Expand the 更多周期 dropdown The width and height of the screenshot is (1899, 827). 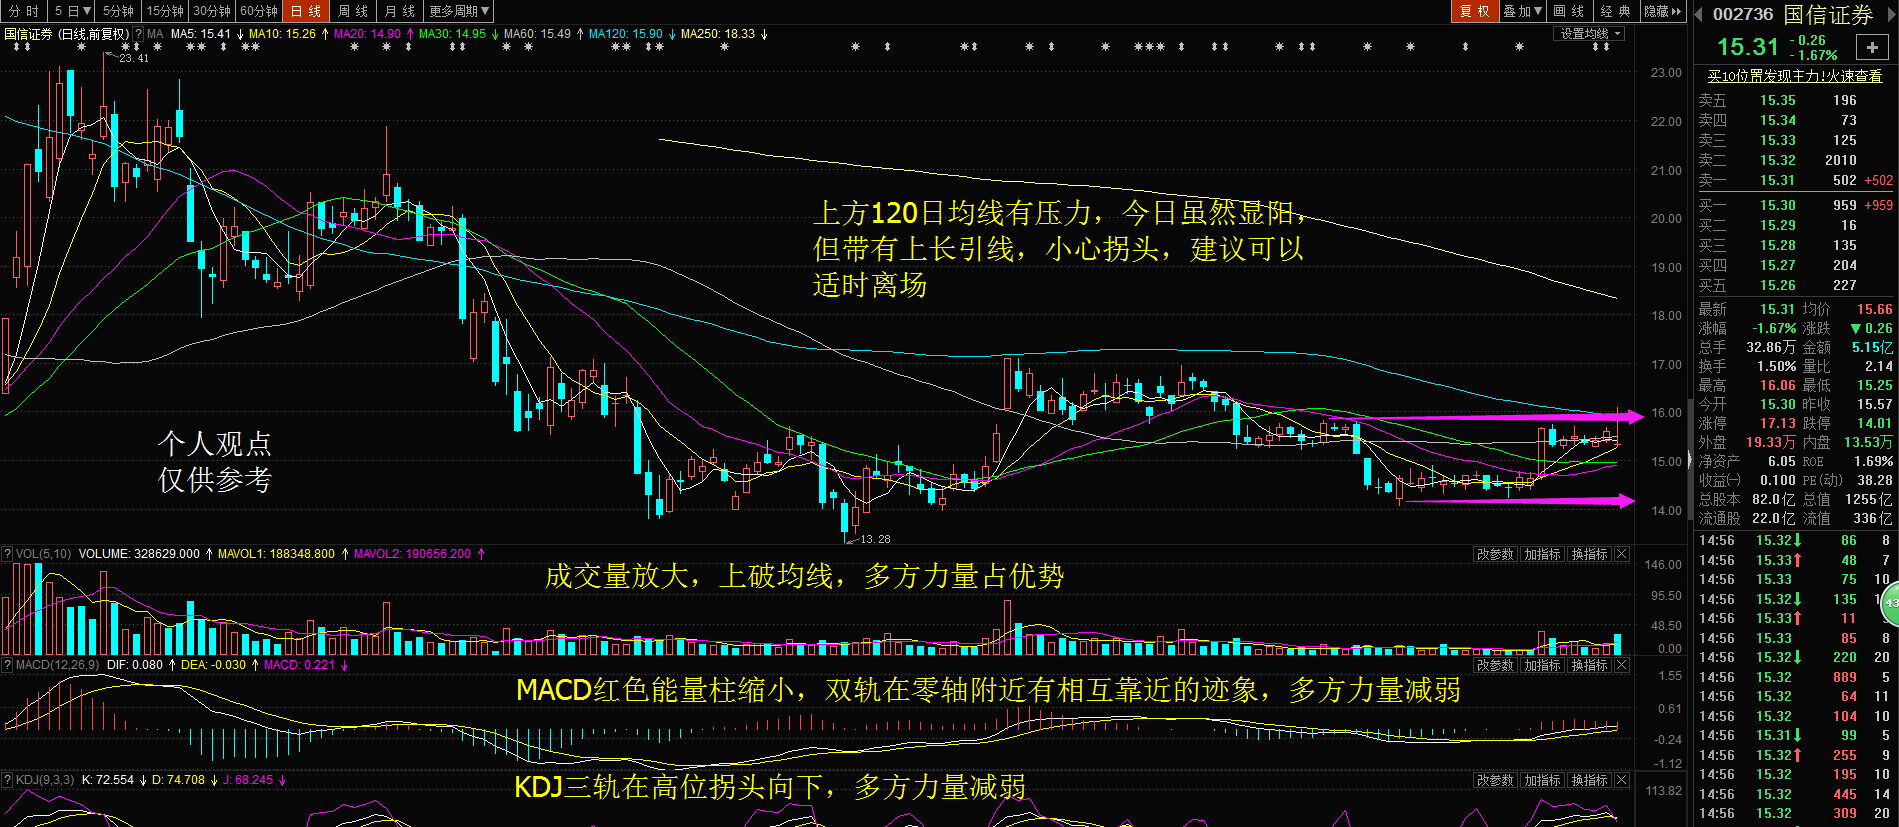[459, 11]
